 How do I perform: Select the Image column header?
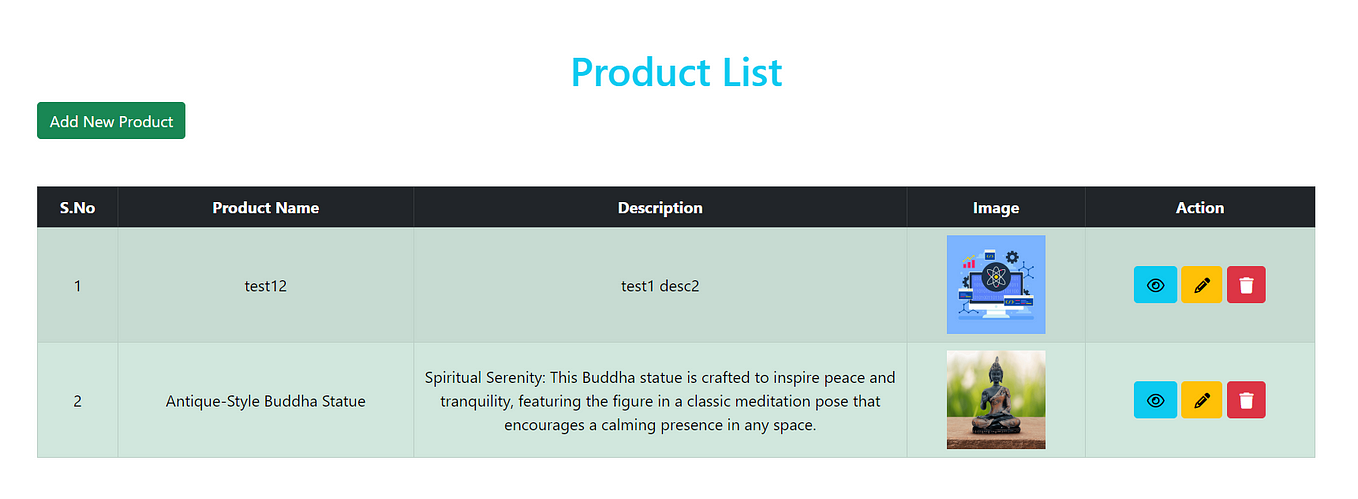click(x=996, y=208)
